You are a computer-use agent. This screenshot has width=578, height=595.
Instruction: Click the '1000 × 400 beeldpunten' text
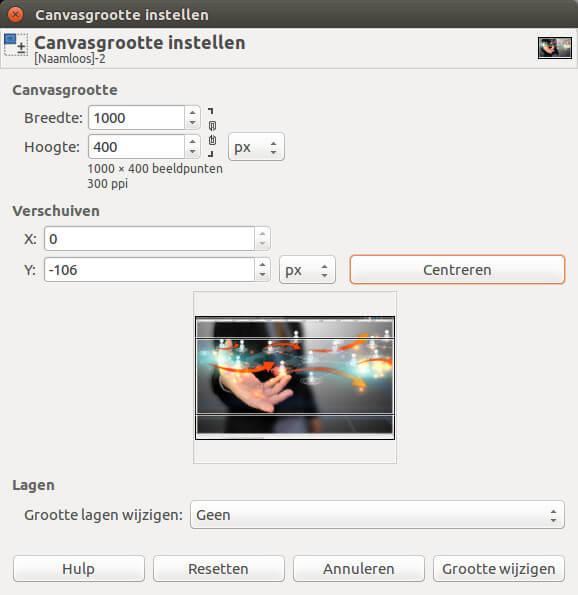click(155, 168)
